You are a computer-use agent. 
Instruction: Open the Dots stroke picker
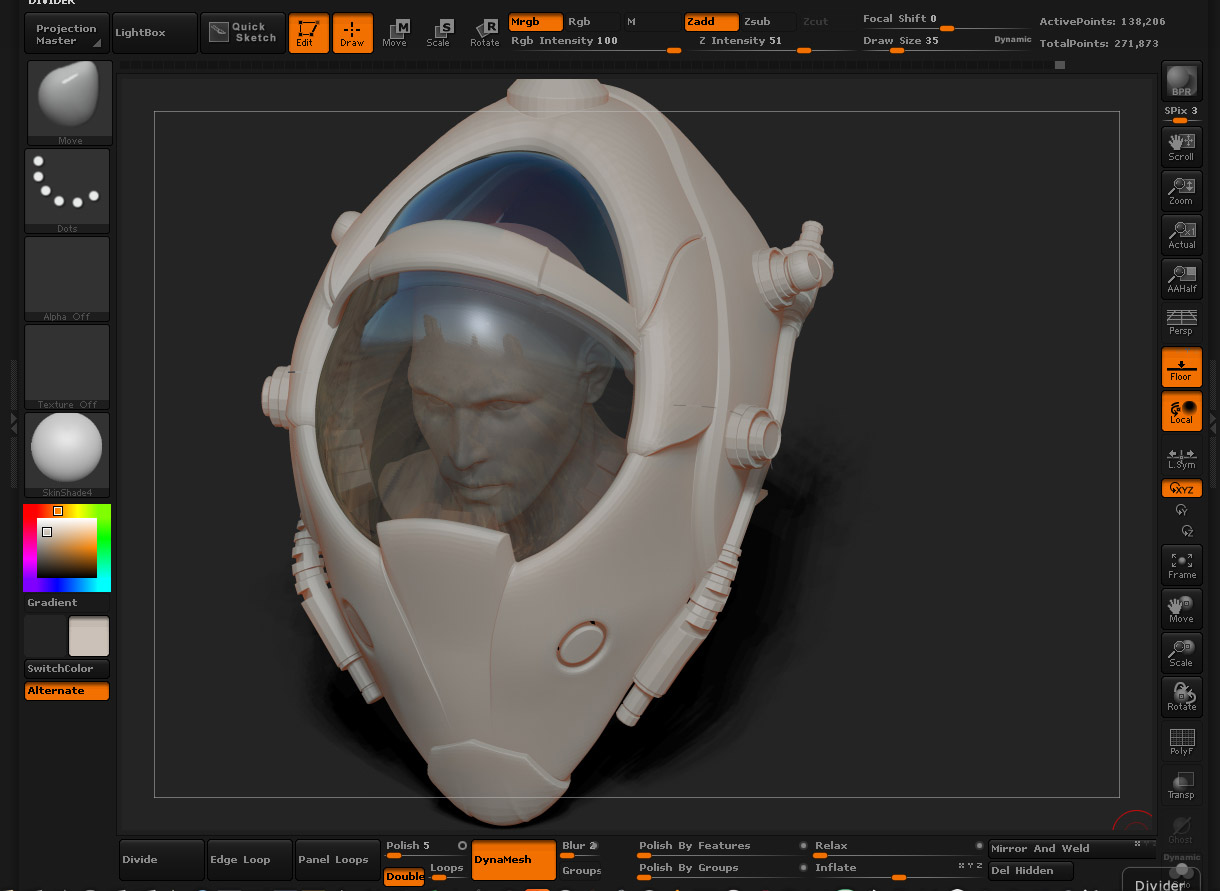tap(67, 191)
